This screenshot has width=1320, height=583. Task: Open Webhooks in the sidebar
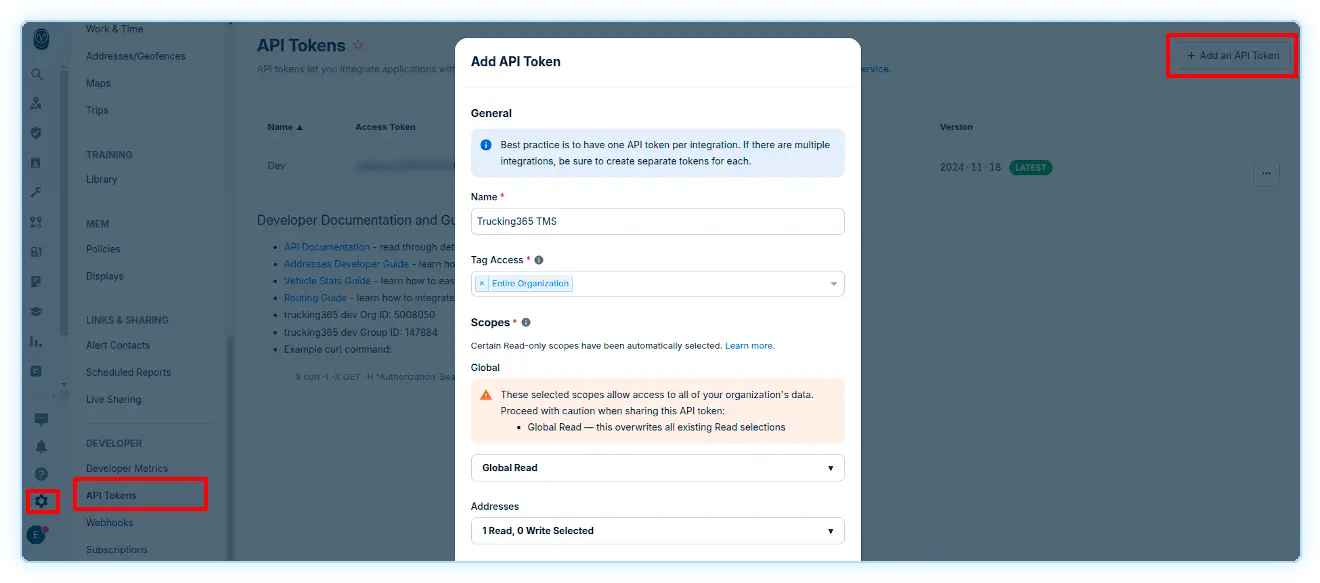point(109,522)
